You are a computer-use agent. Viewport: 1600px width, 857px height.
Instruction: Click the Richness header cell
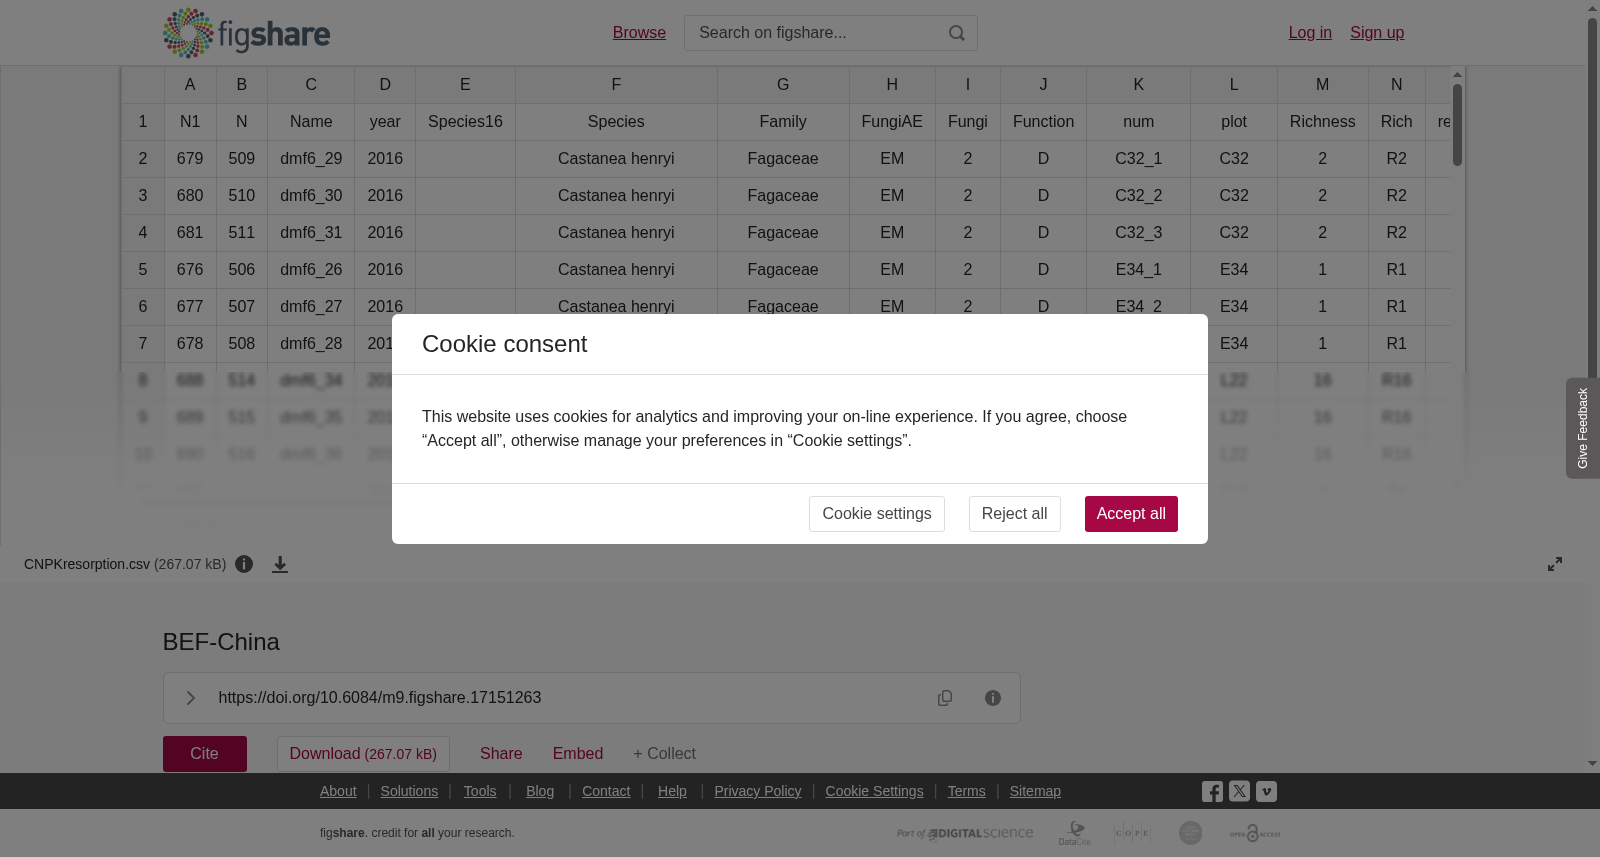[1322, 122]
